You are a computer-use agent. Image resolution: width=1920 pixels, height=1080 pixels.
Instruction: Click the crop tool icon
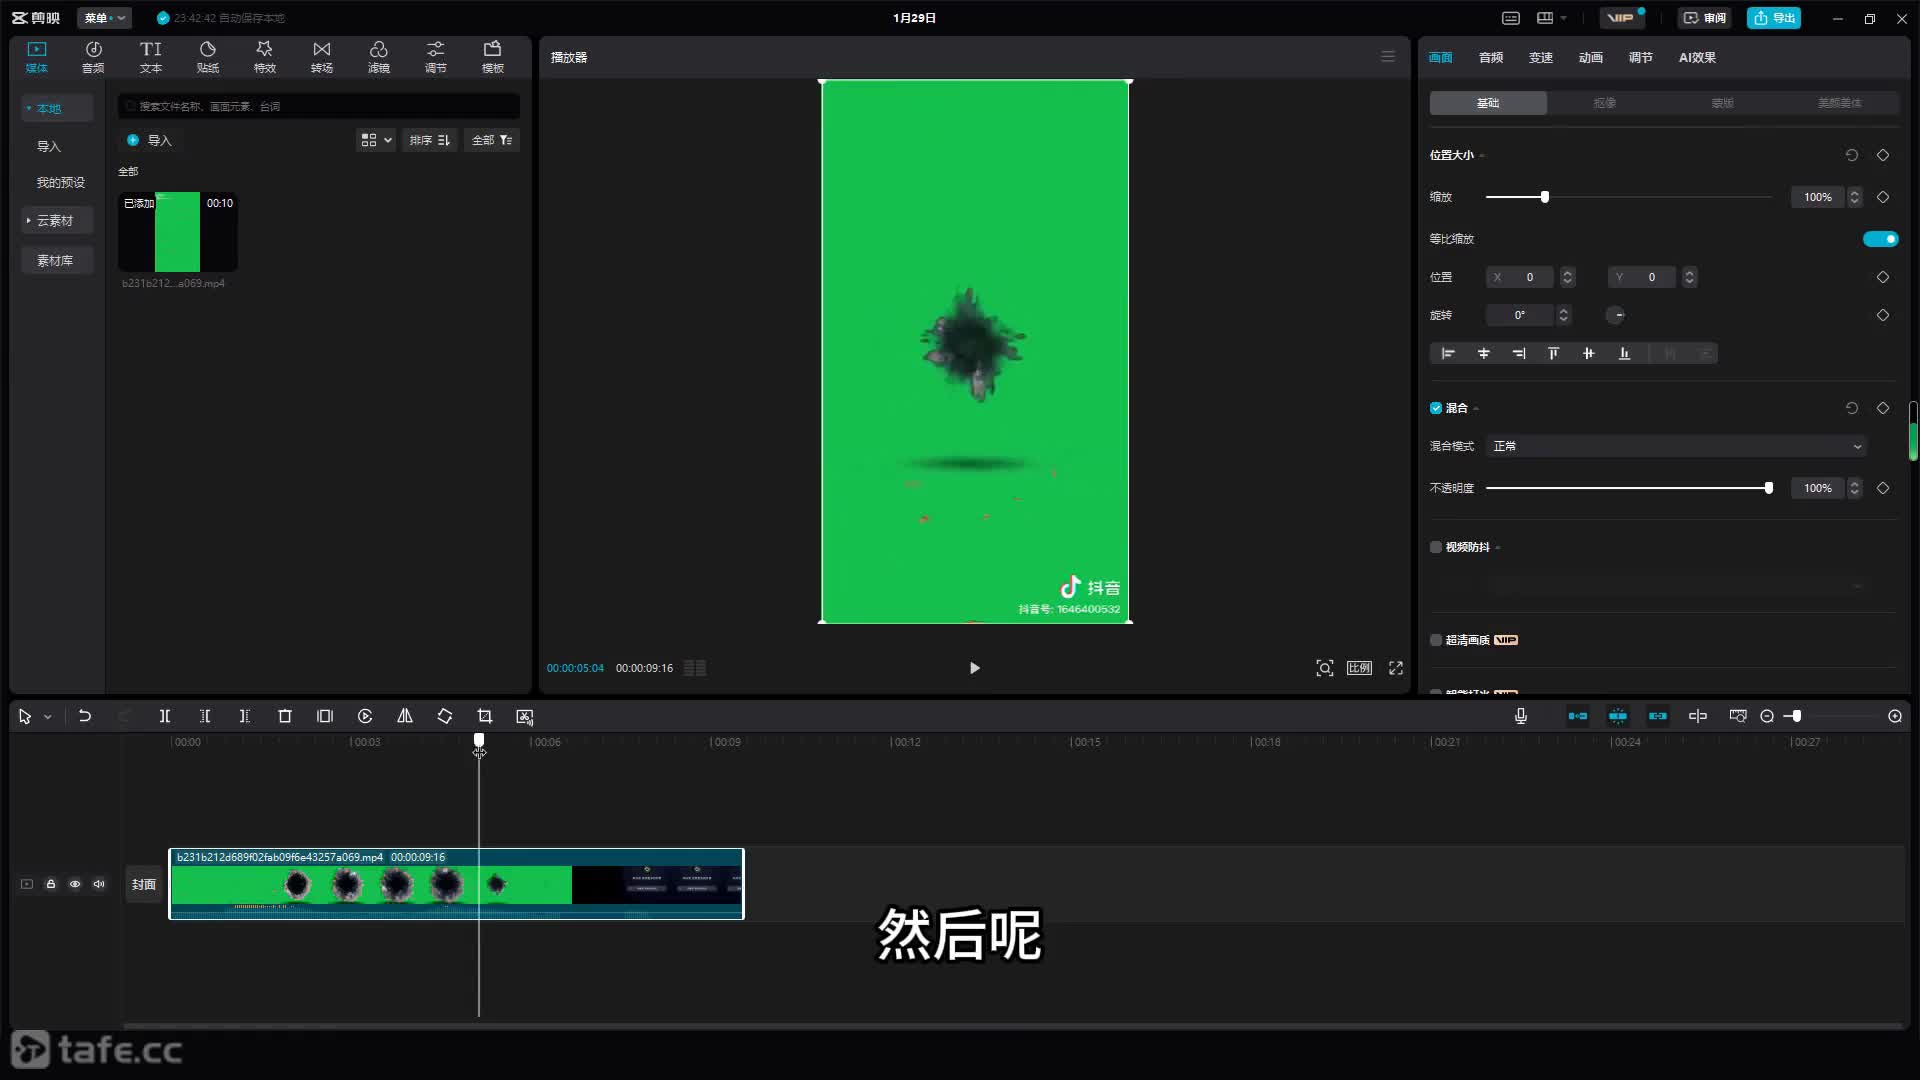click(x=485, y=716)
